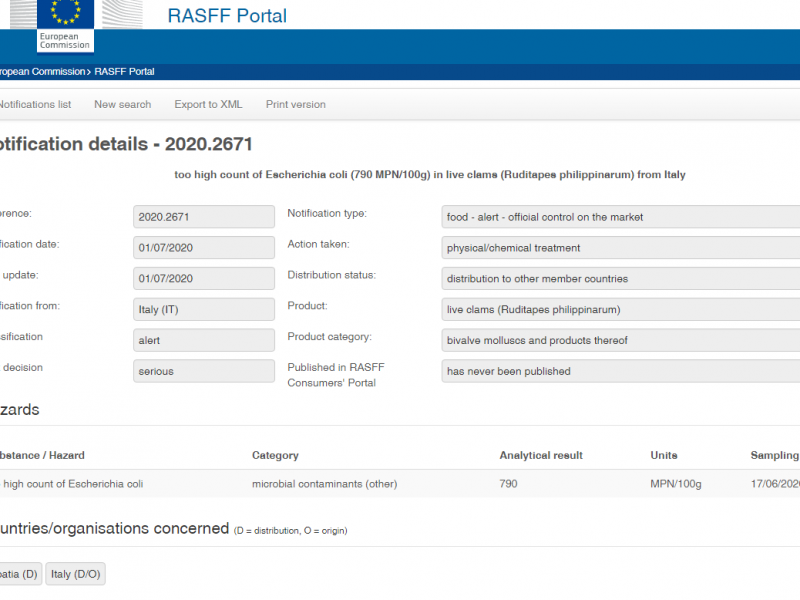Select analytical result value 790
The image size is (800, 600).
click(x=508, y=484)
